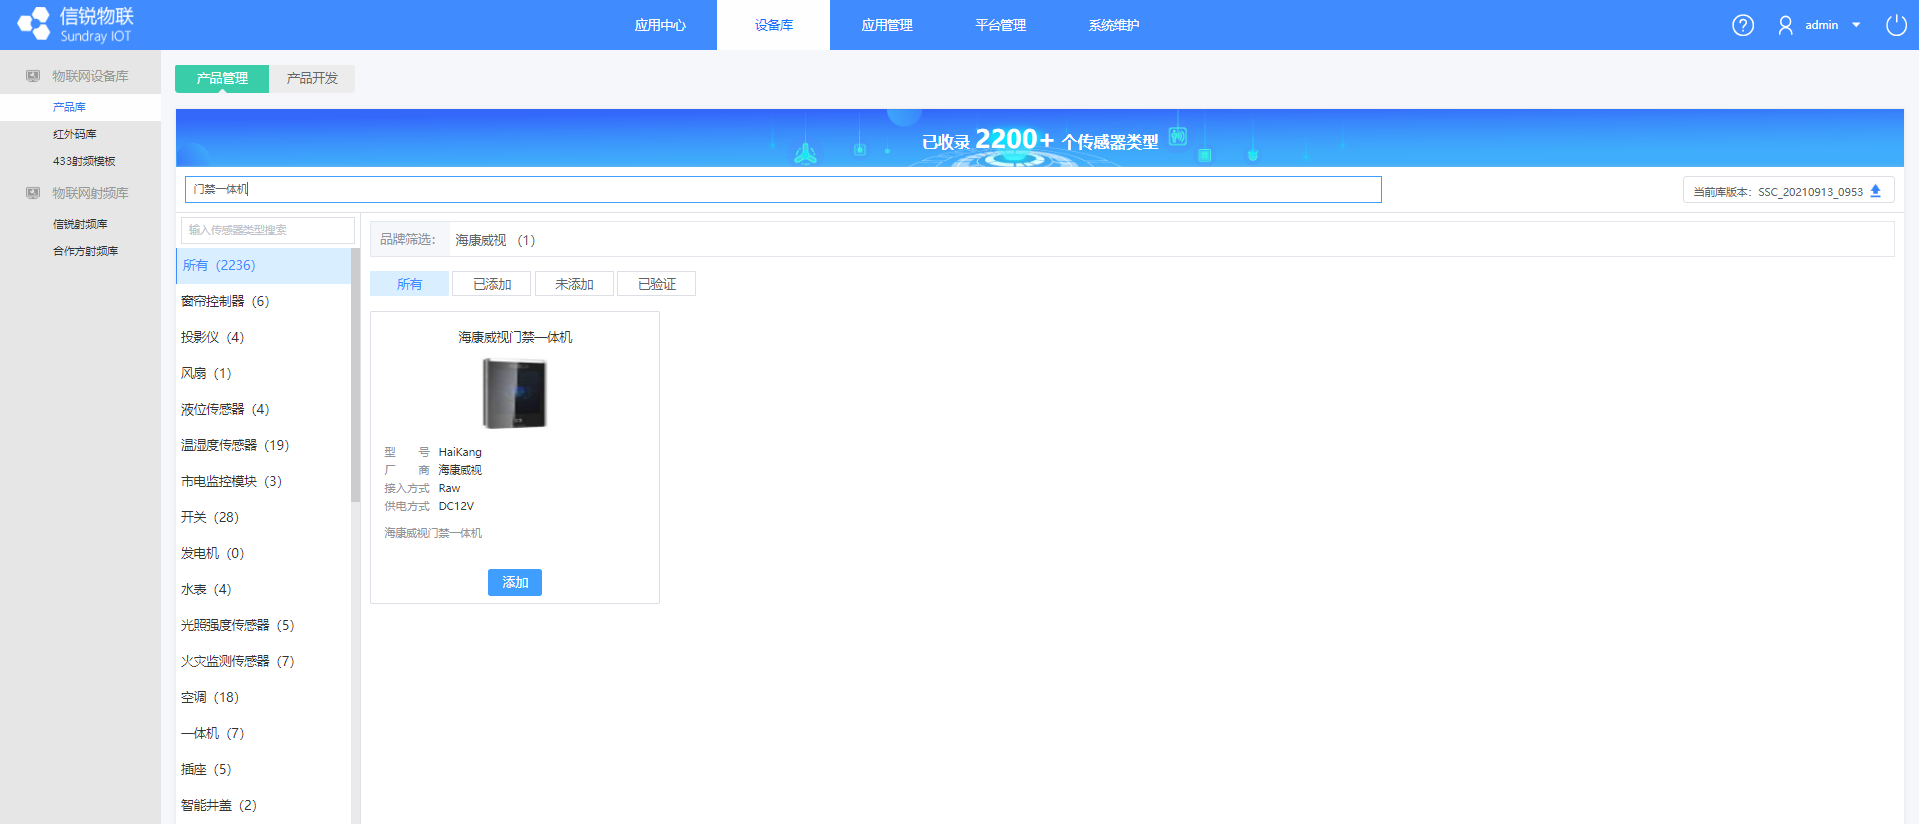Open the 设备库 top menu
The height and width of the screenshot is (824, 1919).
(774, 25)
